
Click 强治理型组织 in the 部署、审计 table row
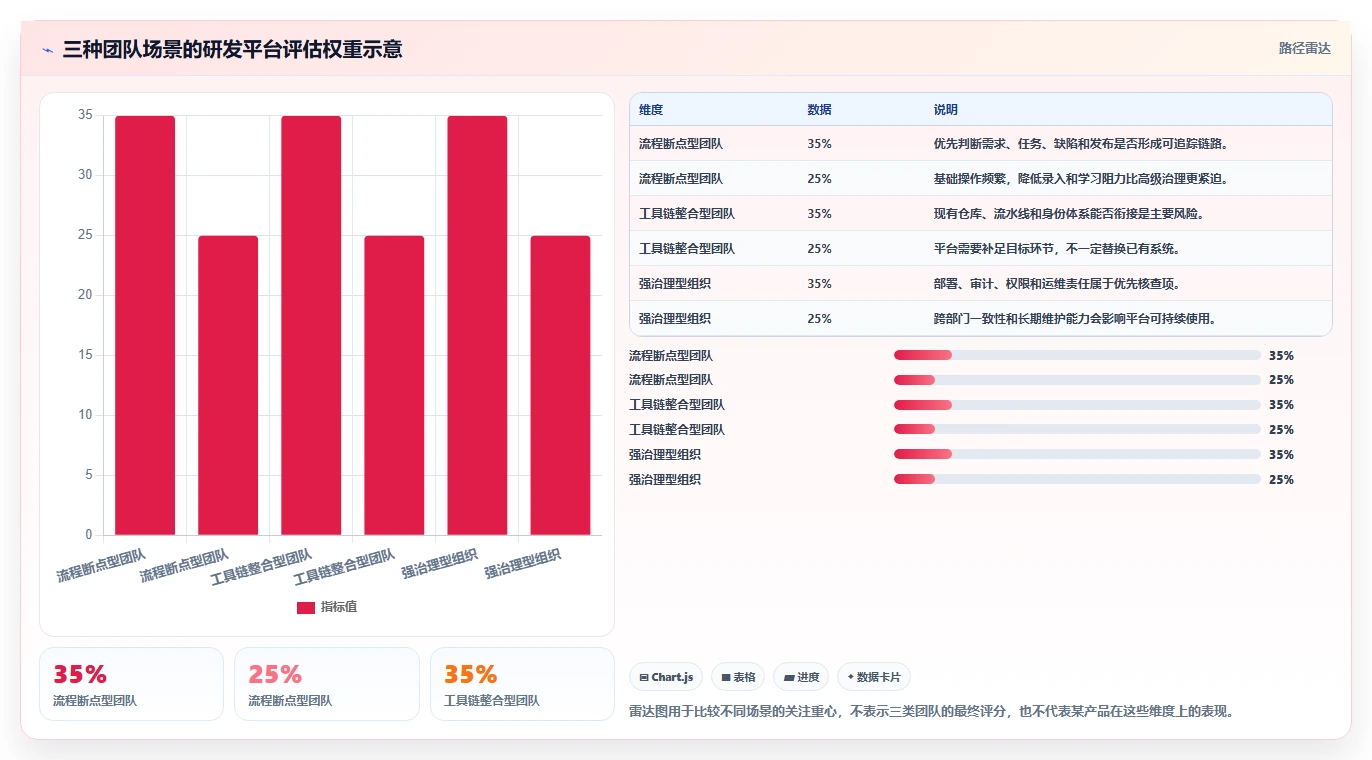tap(675, 284)
